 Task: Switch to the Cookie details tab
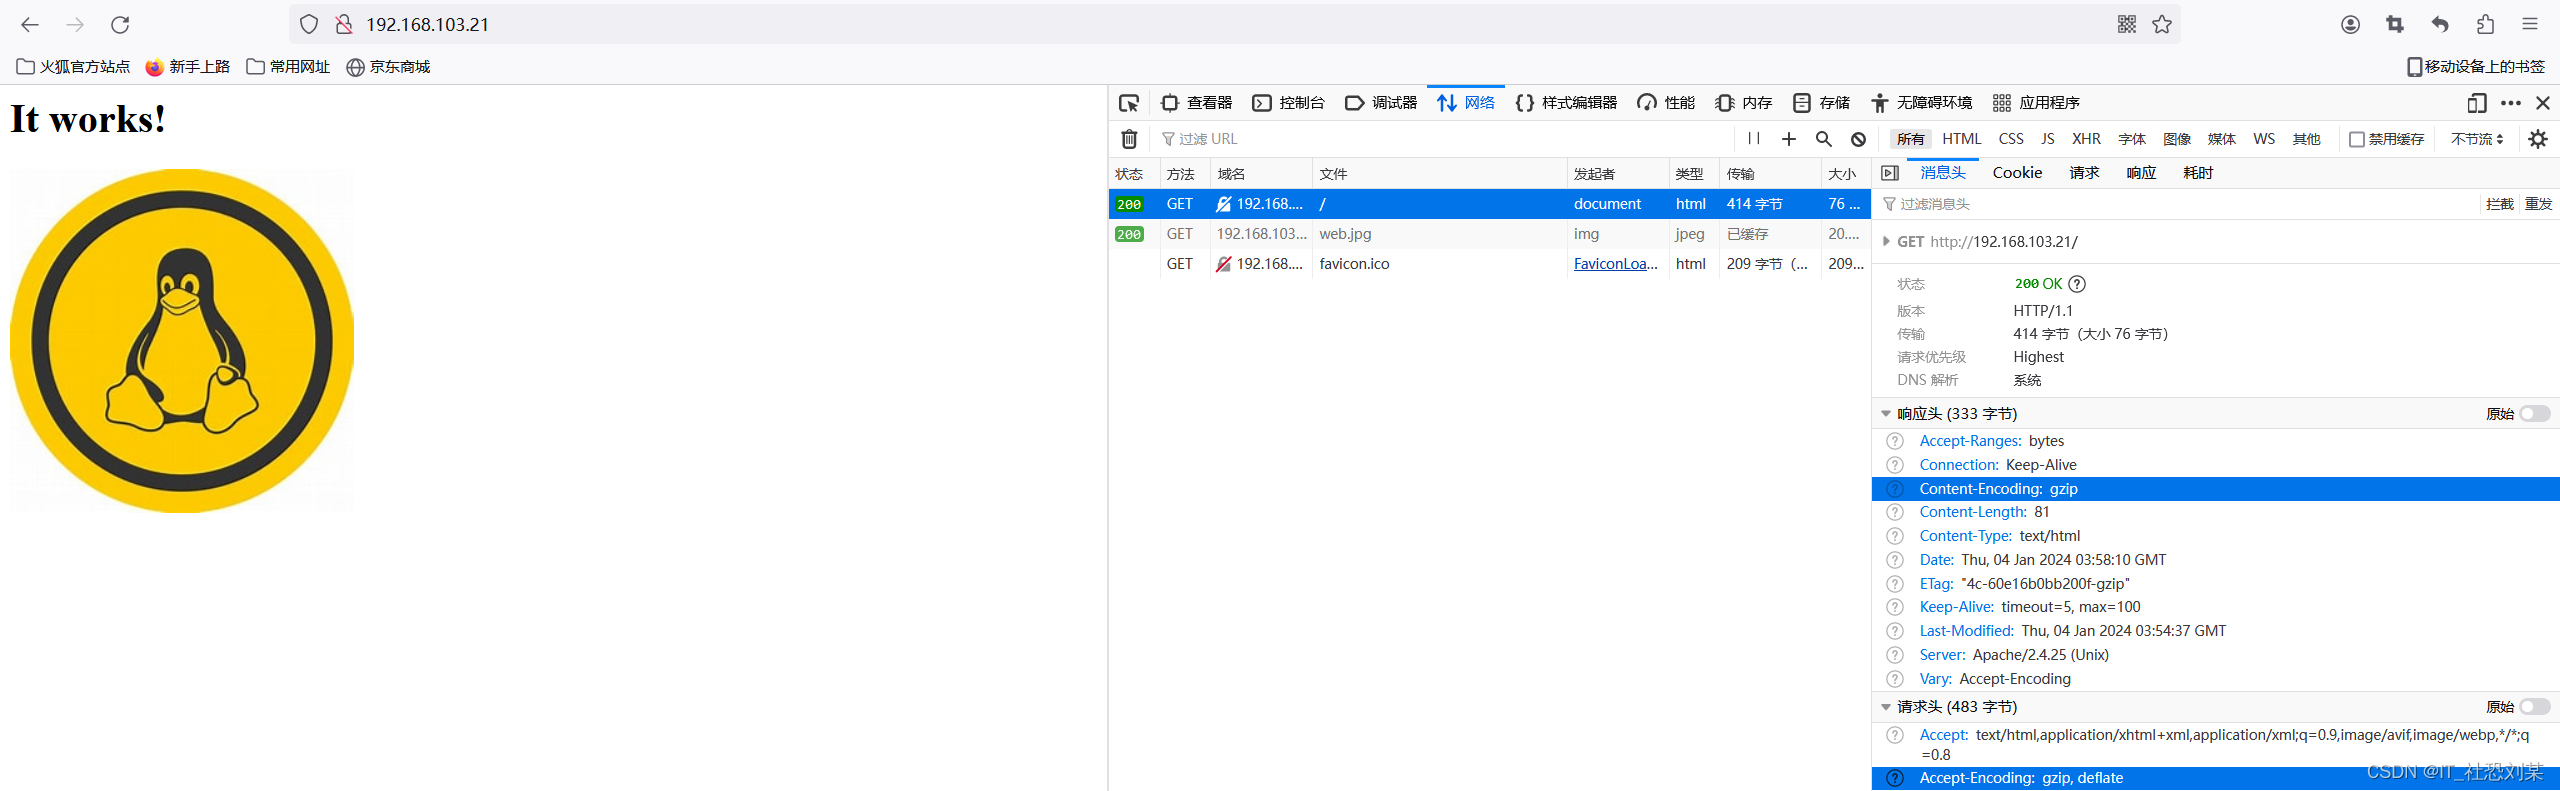(2017, 173)
